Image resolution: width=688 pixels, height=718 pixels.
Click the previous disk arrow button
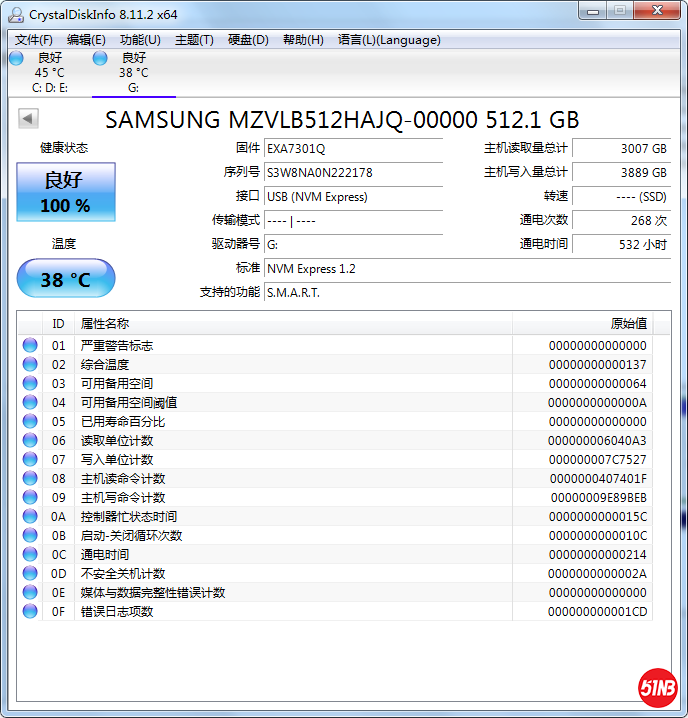pos(28,119)
